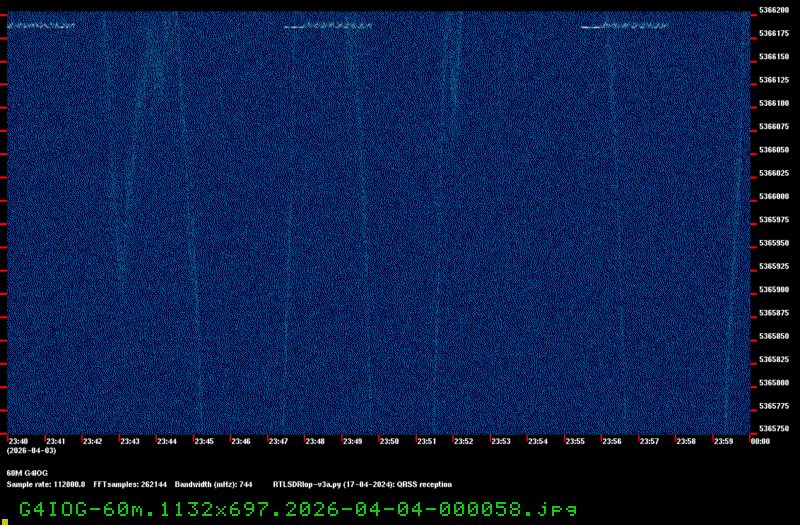800x525 pixels.
Task: Select the 23:47 time axis label
Action: pos(278,441)
